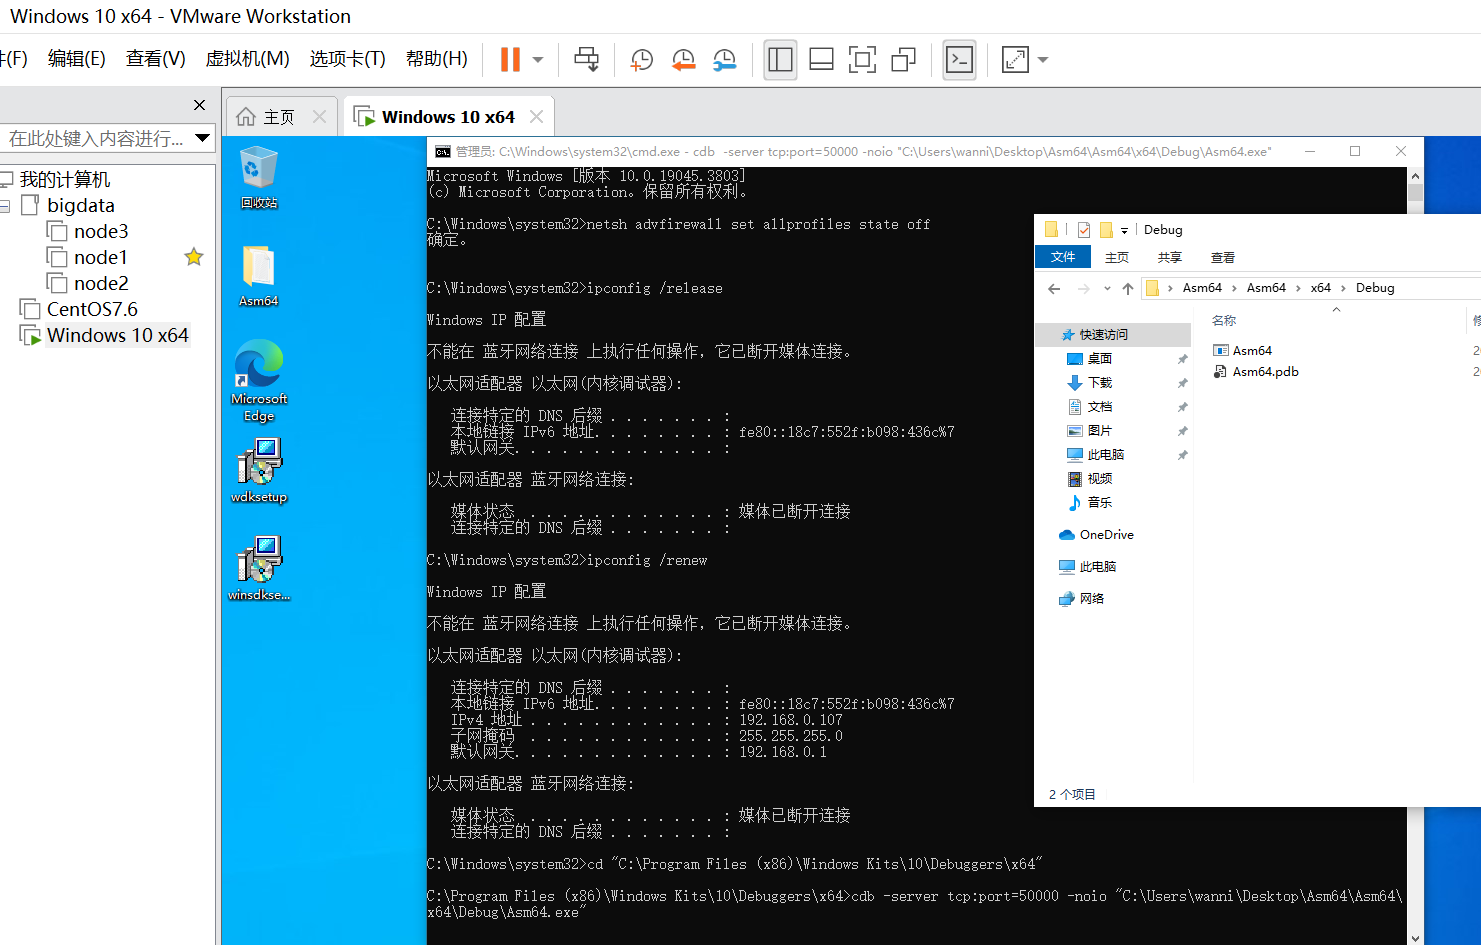Viewport: 1481px width, 945px height.
Task: Open the 查看 ribbon tab in Explorer
Action: pos(1223,257)
